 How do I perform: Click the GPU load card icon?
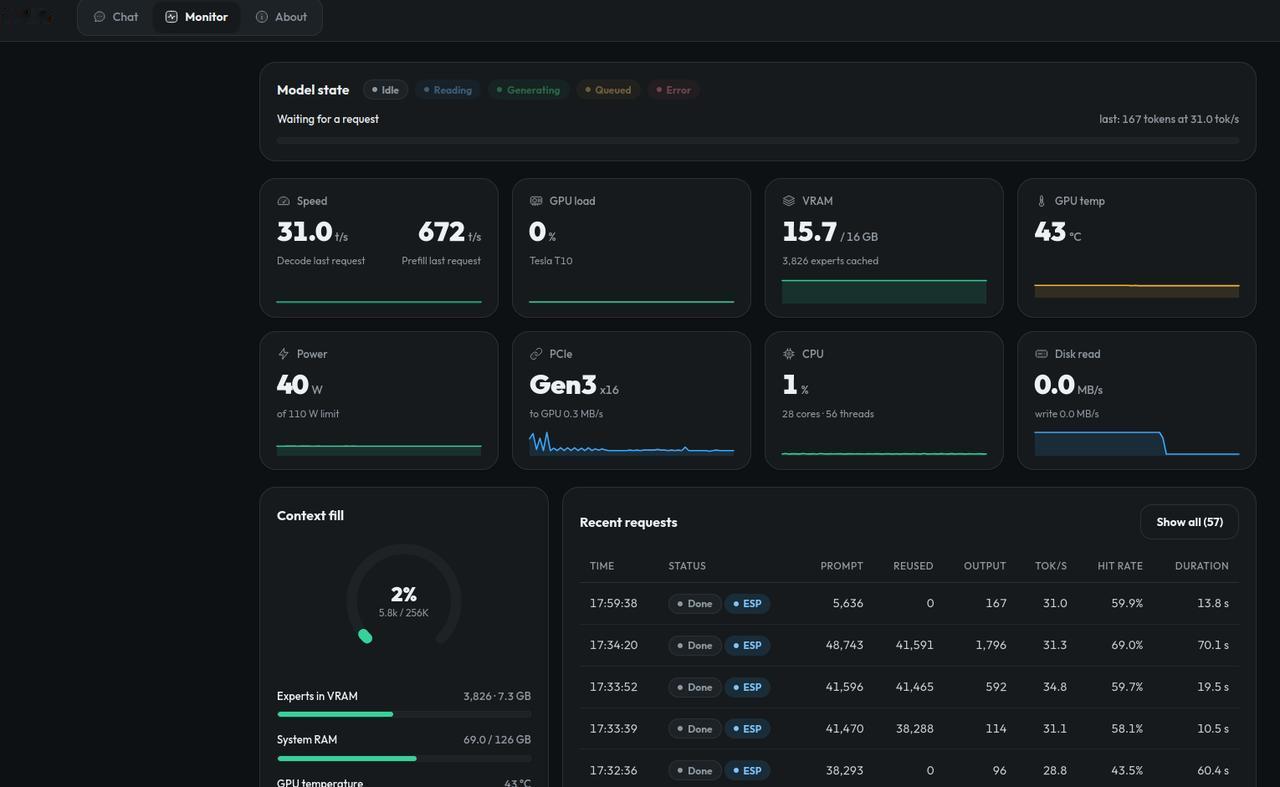(536, 201)
